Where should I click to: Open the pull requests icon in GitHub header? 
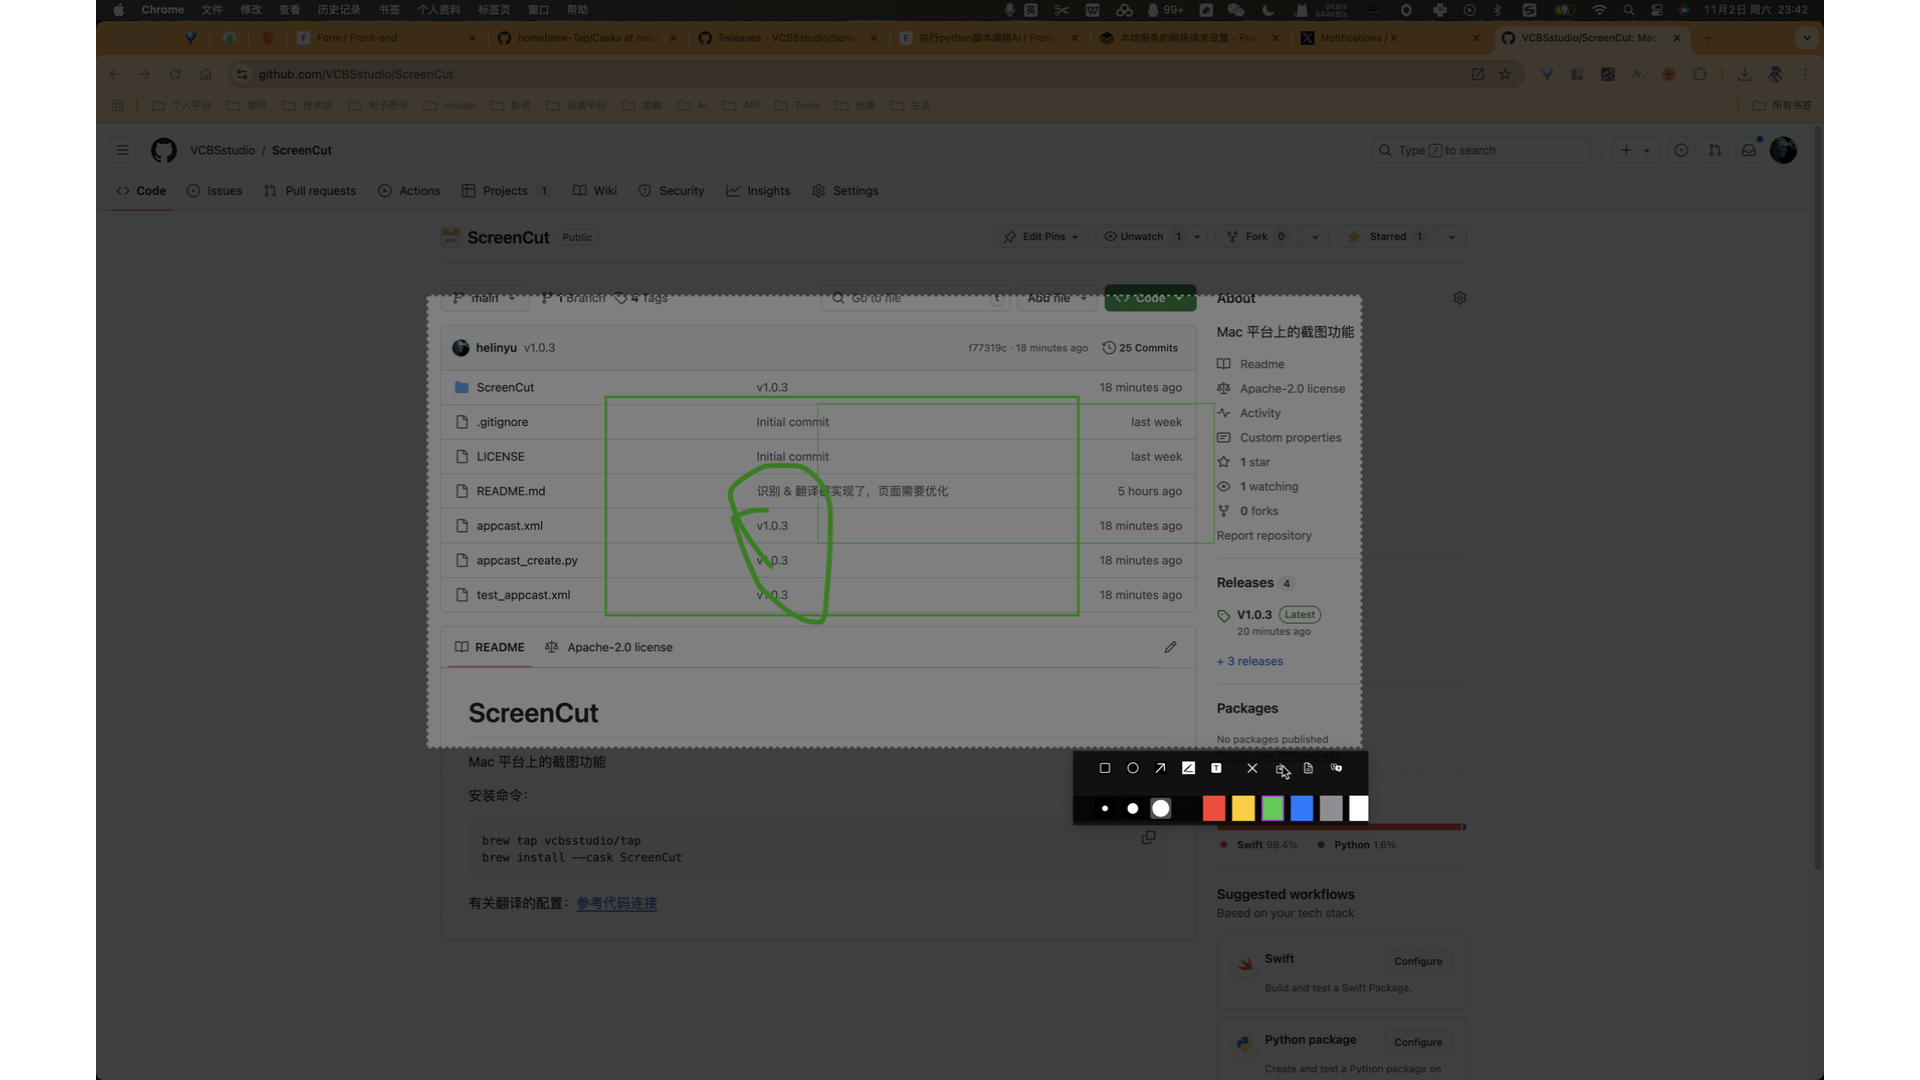click(x=1715, y=150)
